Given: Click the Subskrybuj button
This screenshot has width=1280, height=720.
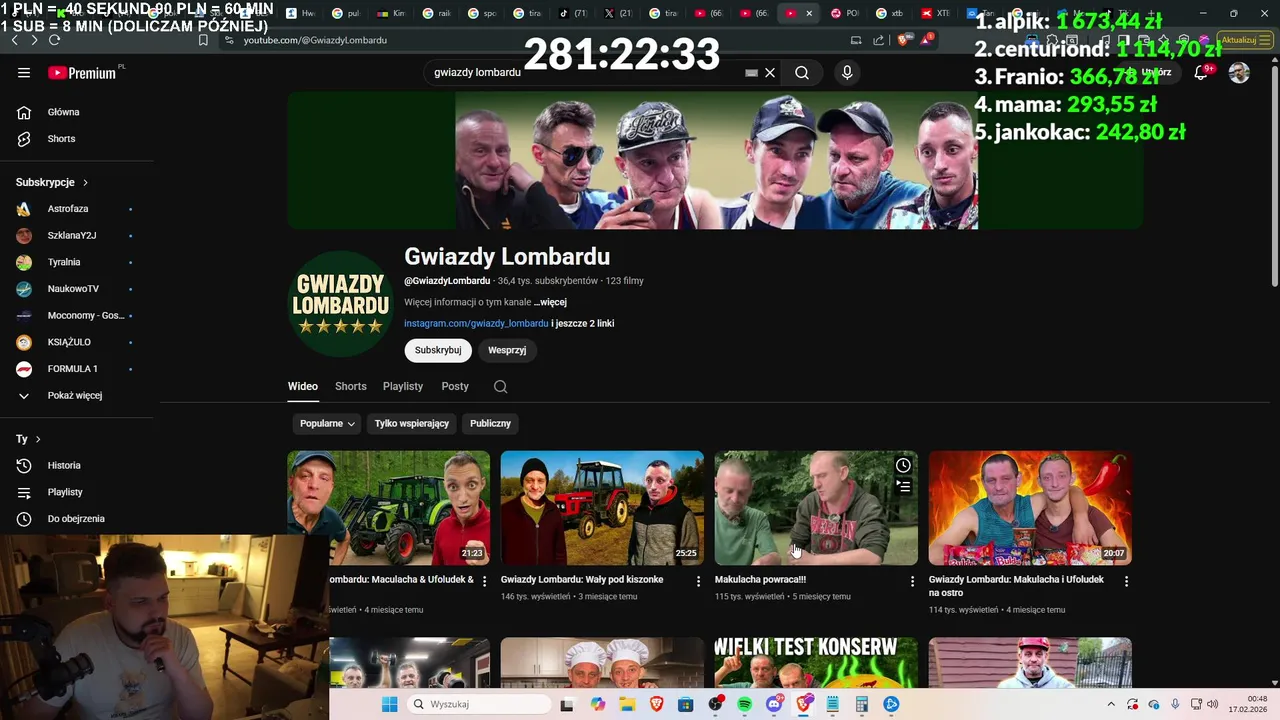Looking at the screenshot, I should (437, 350).
